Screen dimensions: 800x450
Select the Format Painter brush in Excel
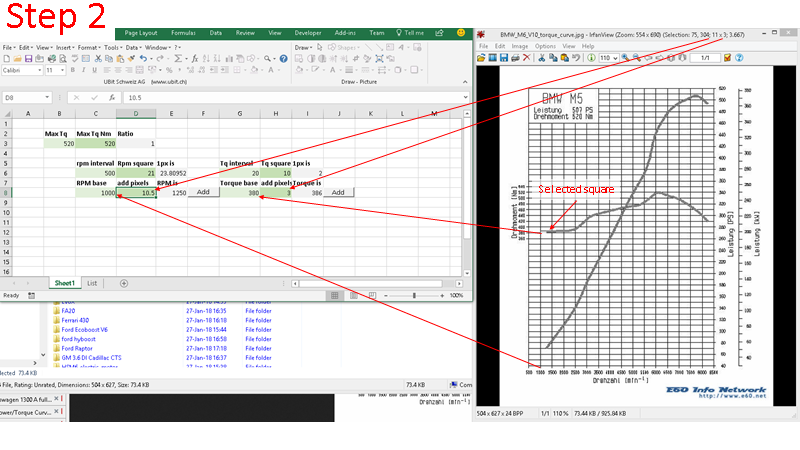(131, 59)
